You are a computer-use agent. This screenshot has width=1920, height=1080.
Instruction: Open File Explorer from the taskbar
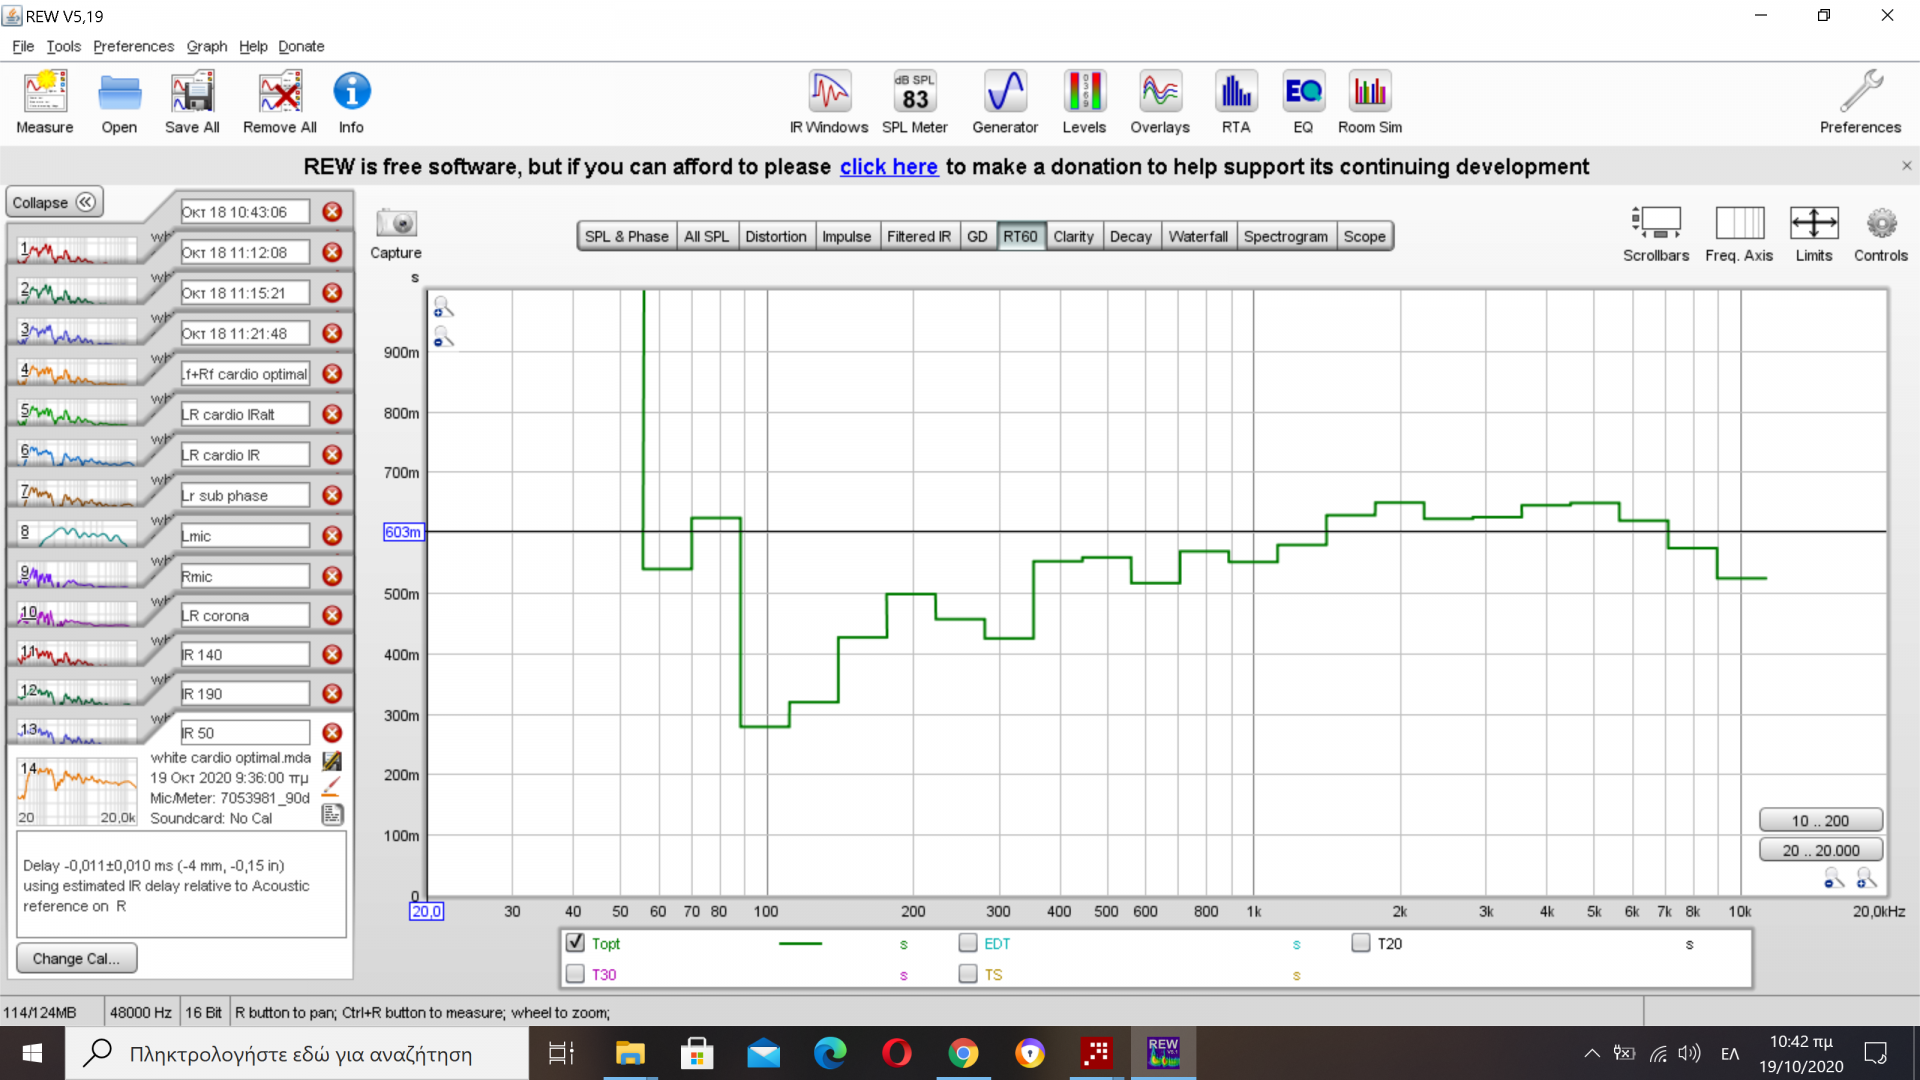click(x=630, y=1053)
